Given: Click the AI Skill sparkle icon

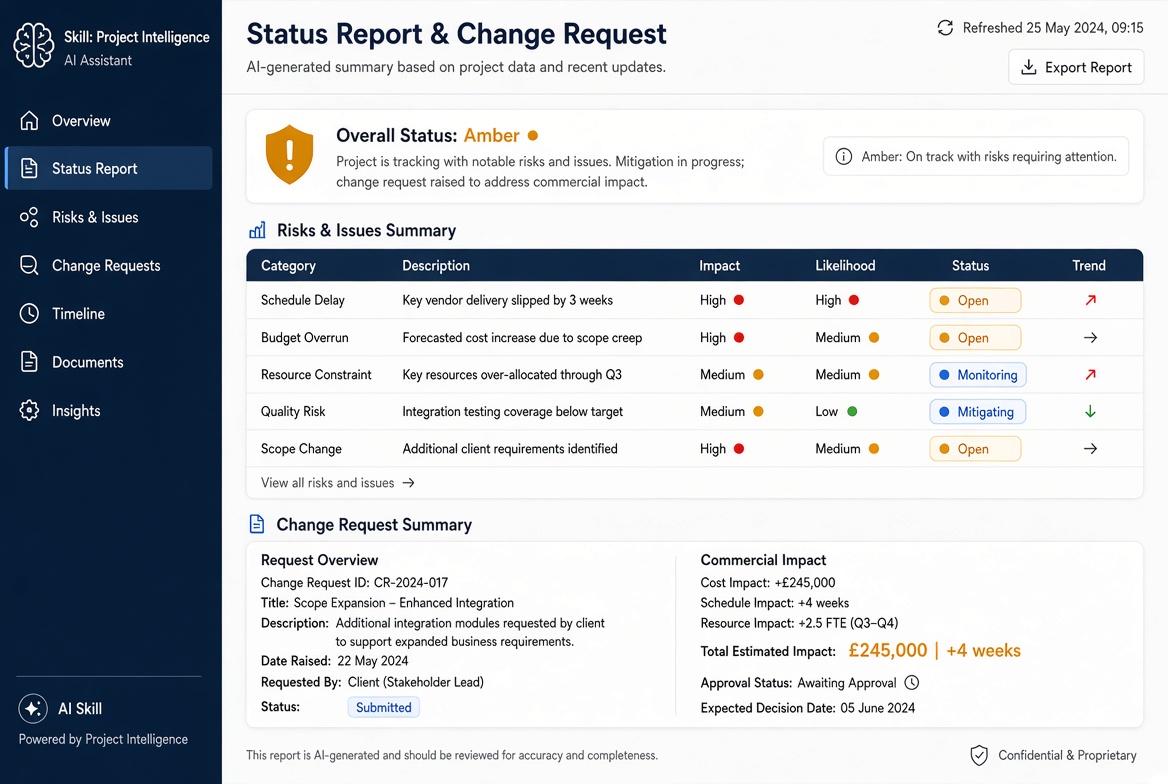Looking at the screenshot, I should (x=33, y=709).
